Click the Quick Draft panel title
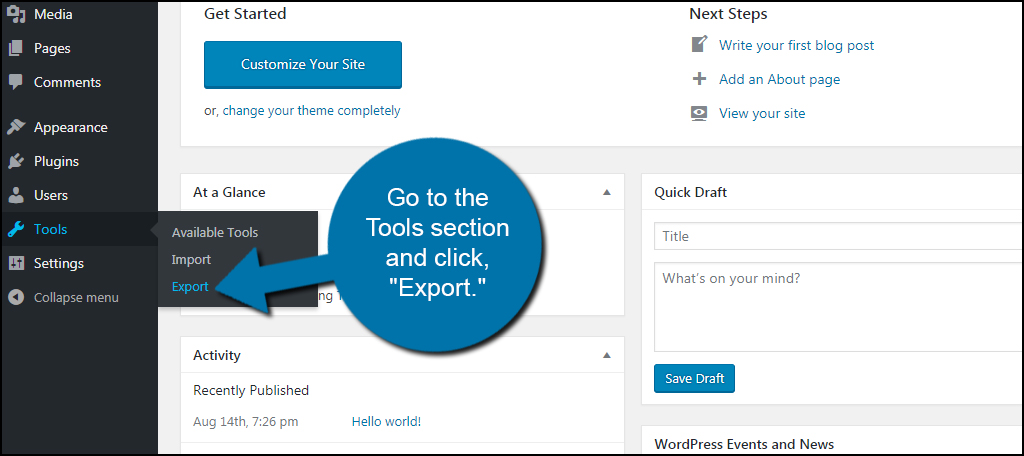This screenshot has width=1024, height=456. pos(690,192)
